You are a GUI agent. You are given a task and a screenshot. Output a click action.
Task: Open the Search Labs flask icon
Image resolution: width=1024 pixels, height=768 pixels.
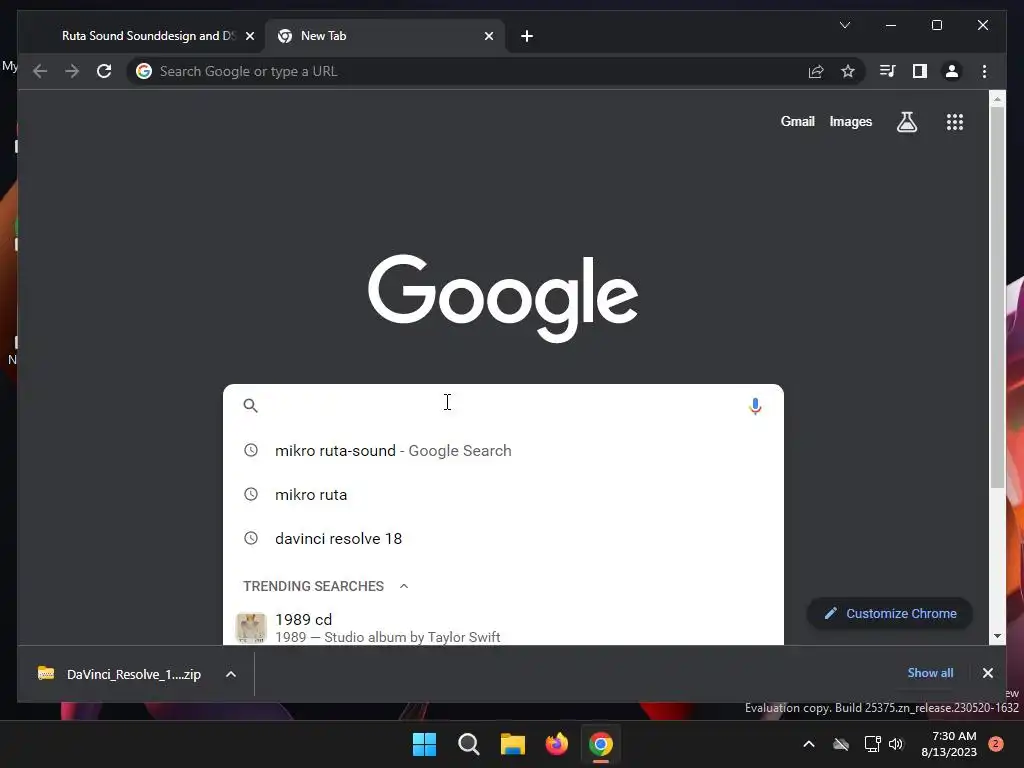coord(906,122)
